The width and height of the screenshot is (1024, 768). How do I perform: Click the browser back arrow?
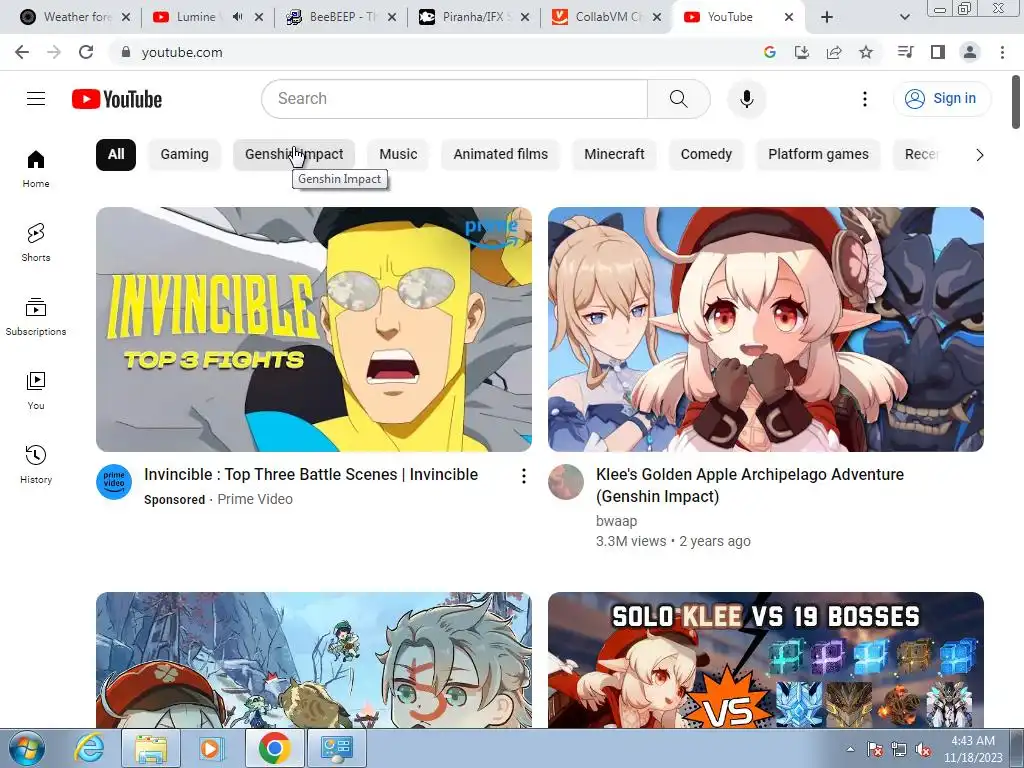22,52
